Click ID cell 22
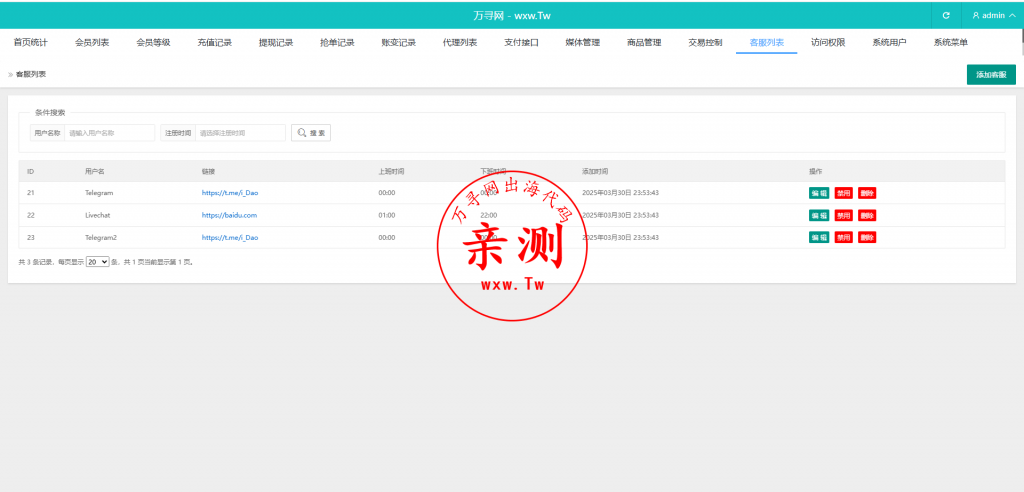Image resolution: width=1024 pixels, height=492 pixels. pos(31,215)
